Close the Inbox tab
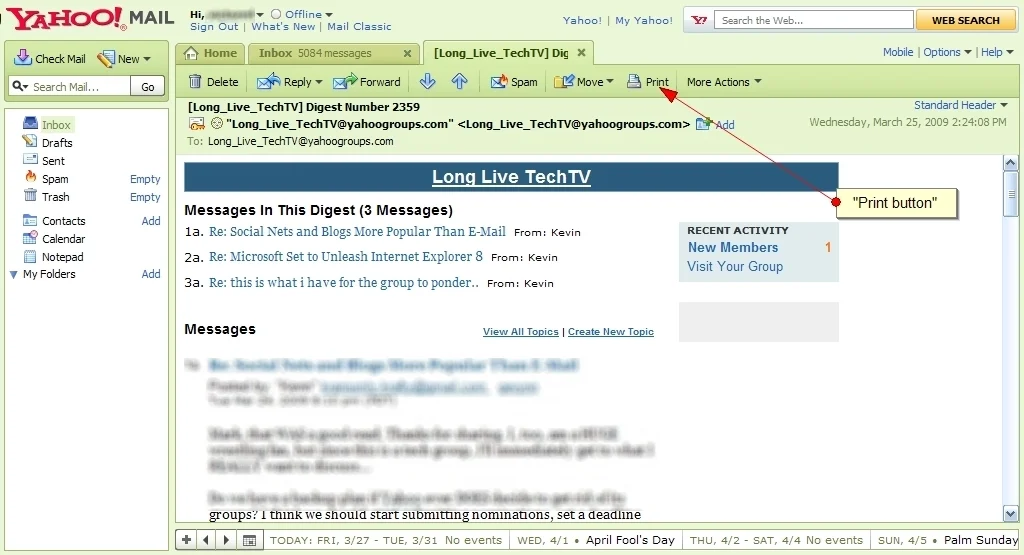 407,54
